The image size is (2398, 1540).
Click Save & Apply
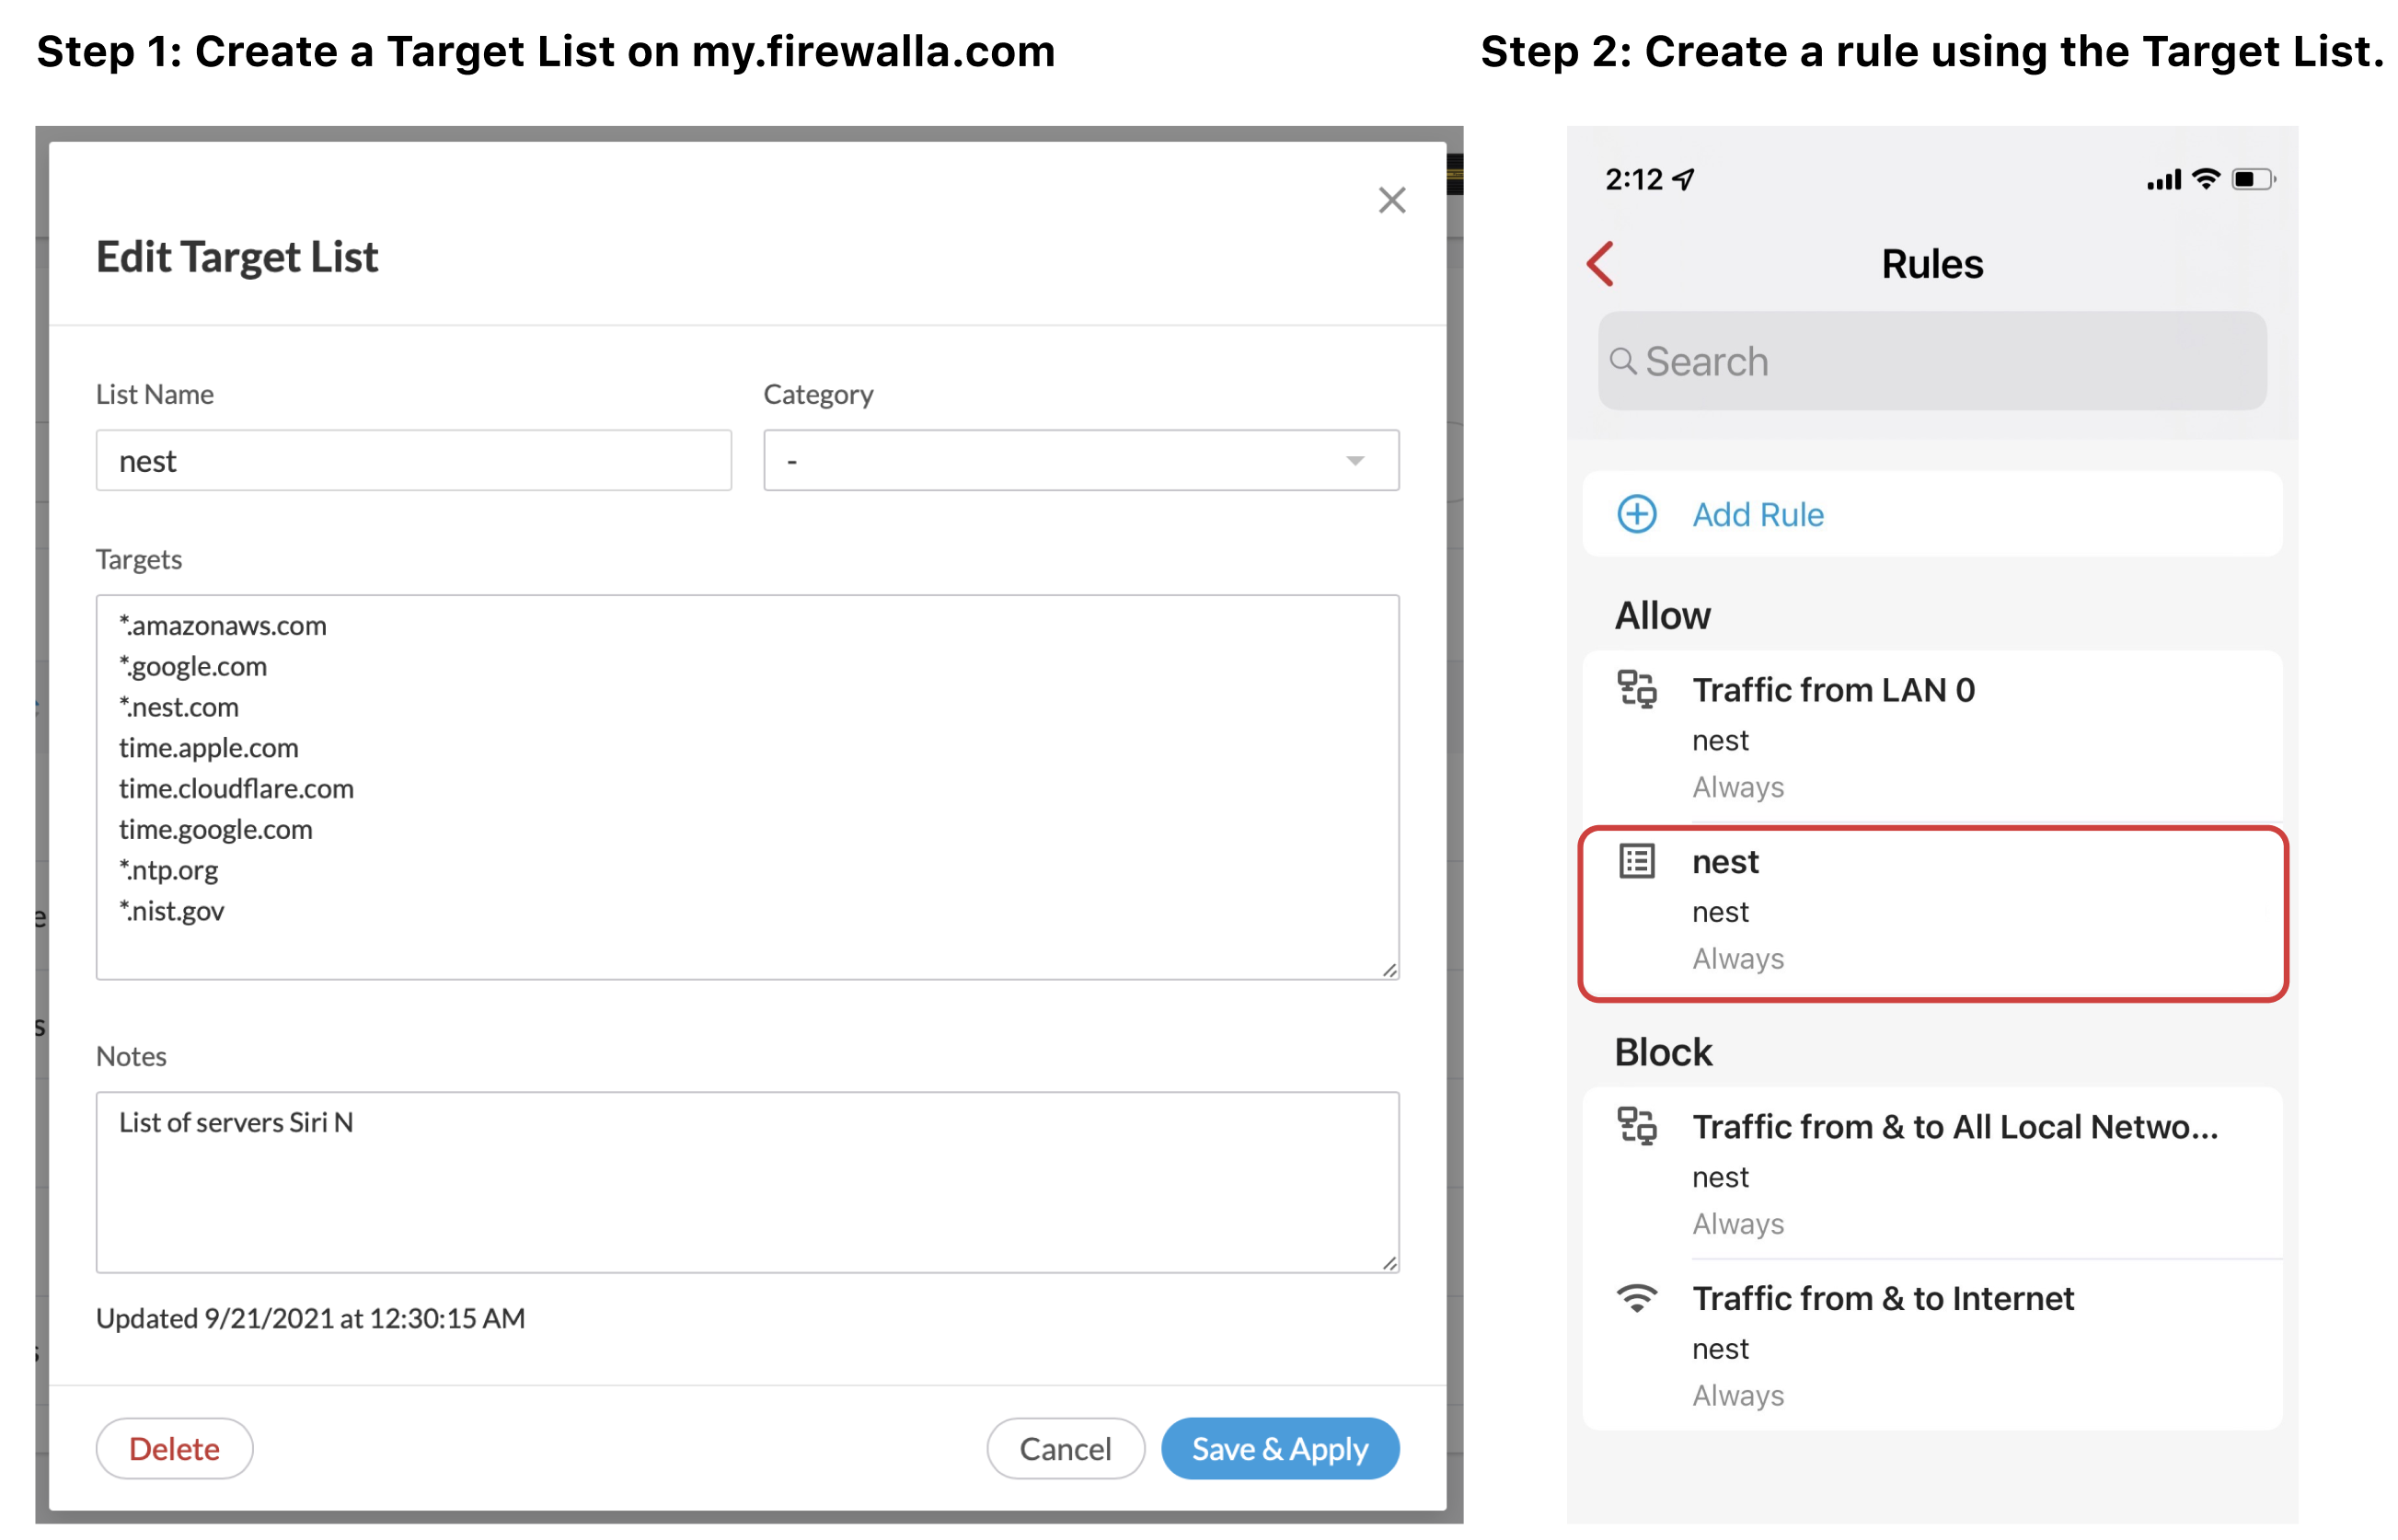[x=1280, y=1448]
